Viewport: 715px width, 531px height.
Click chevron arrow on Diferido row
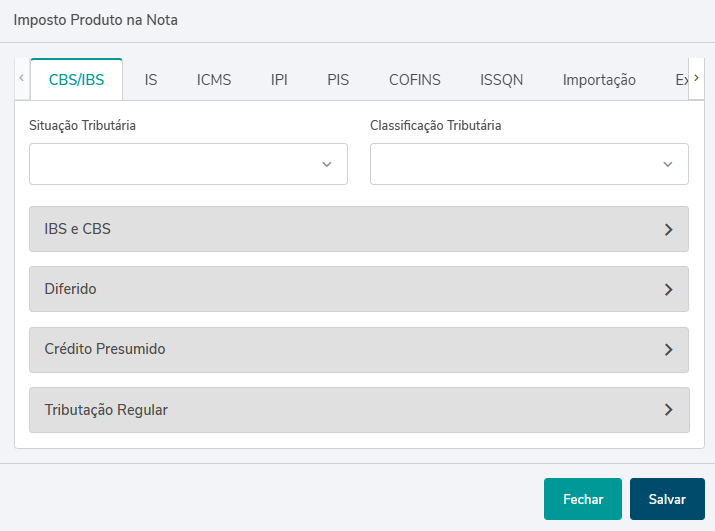[668, 290]
